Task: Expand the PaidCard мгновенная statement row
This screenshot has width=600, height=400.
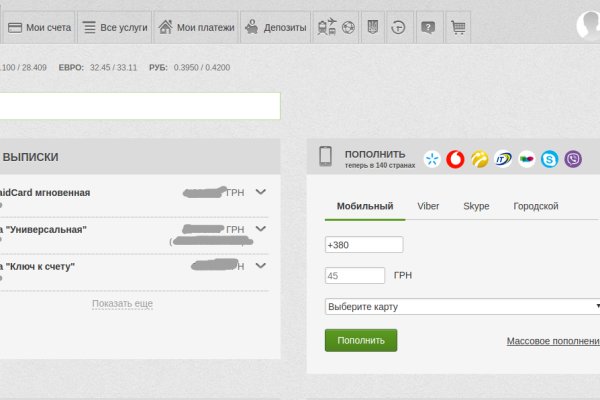Action: coord(262,192)
